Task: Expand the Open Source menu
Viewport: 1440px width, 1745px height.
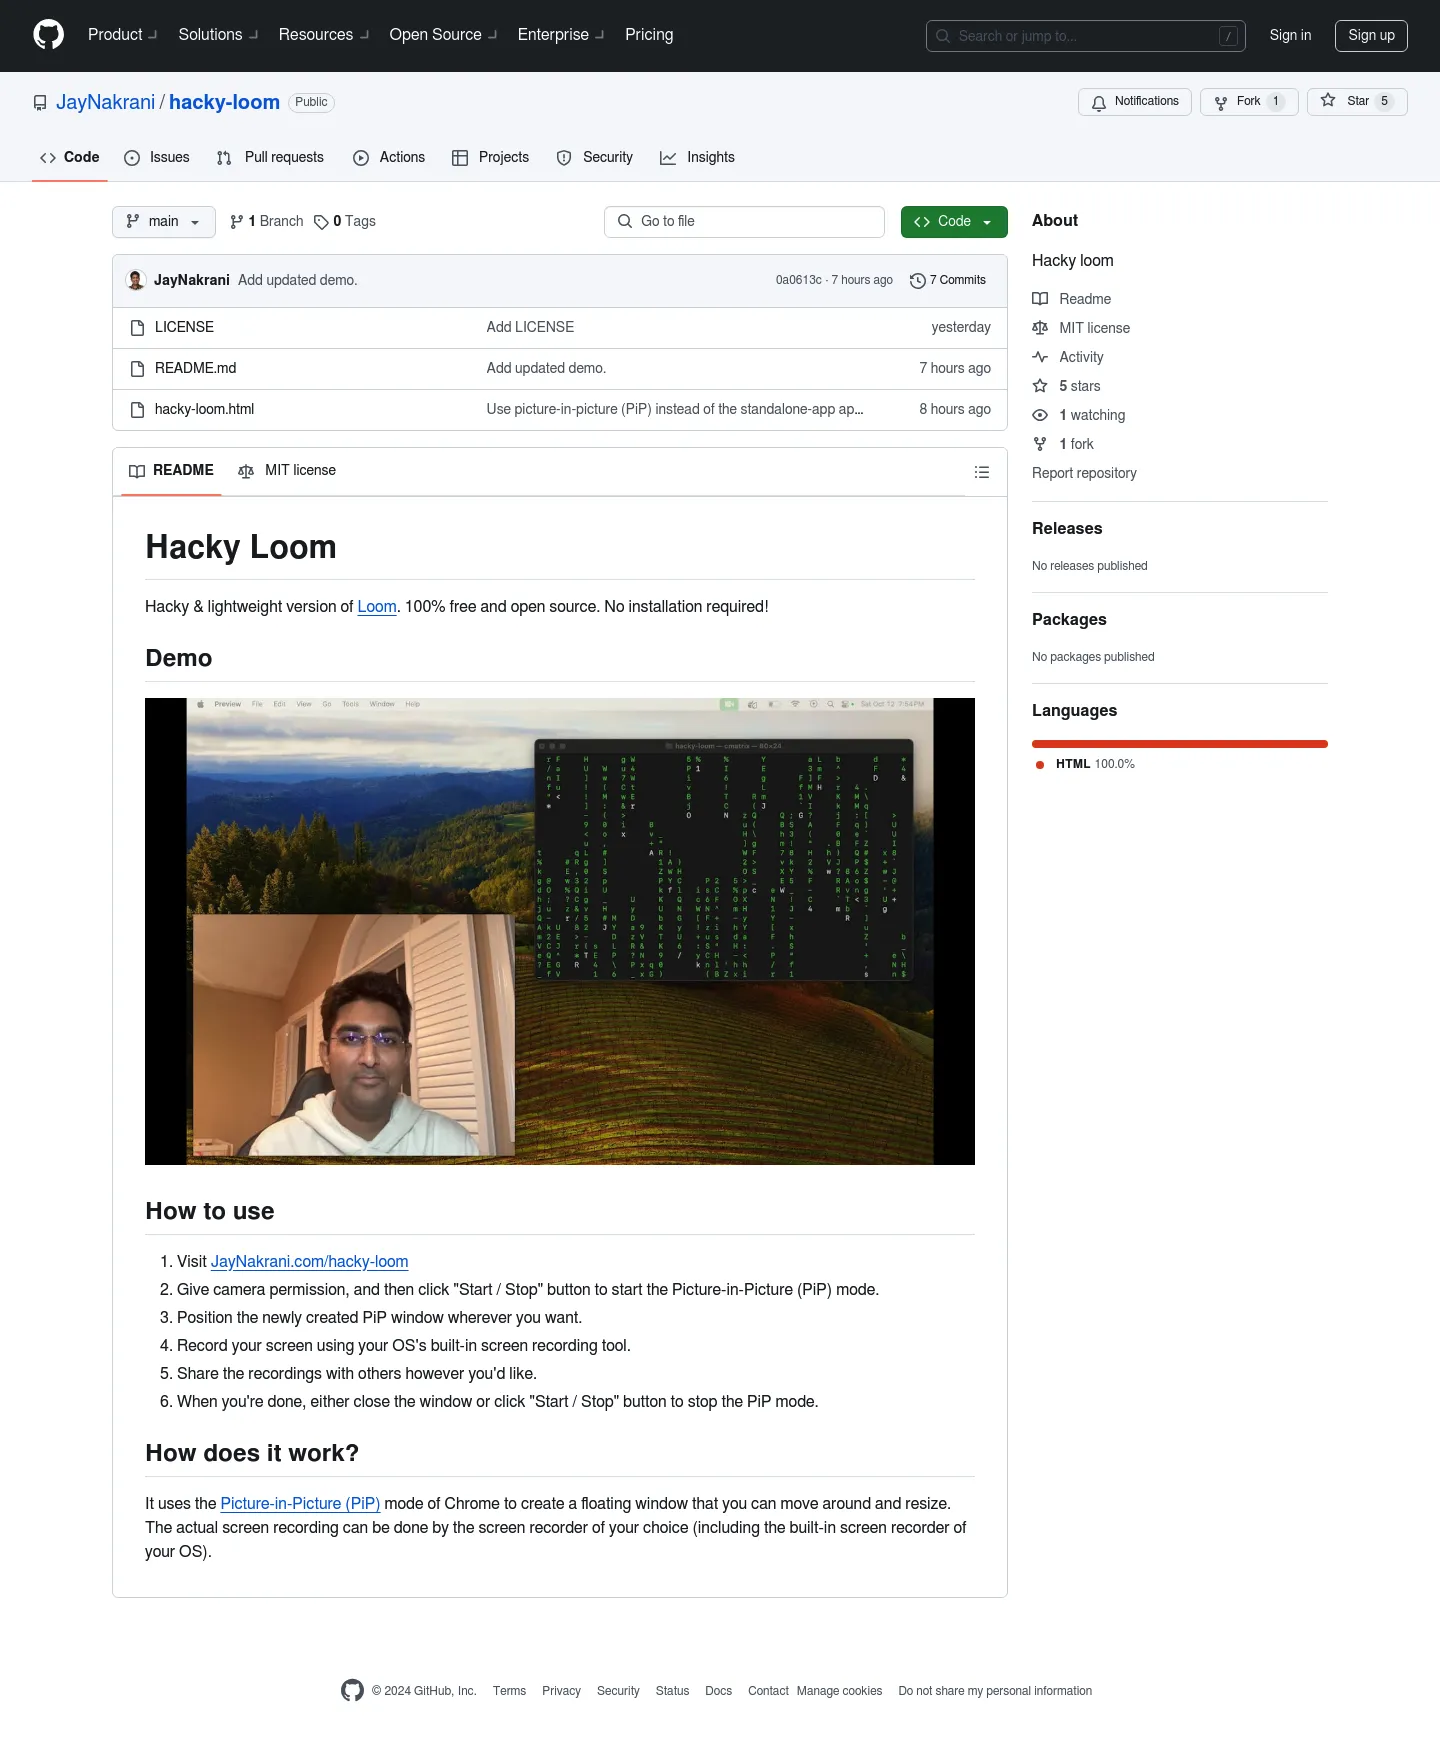Action: (443, 35)
